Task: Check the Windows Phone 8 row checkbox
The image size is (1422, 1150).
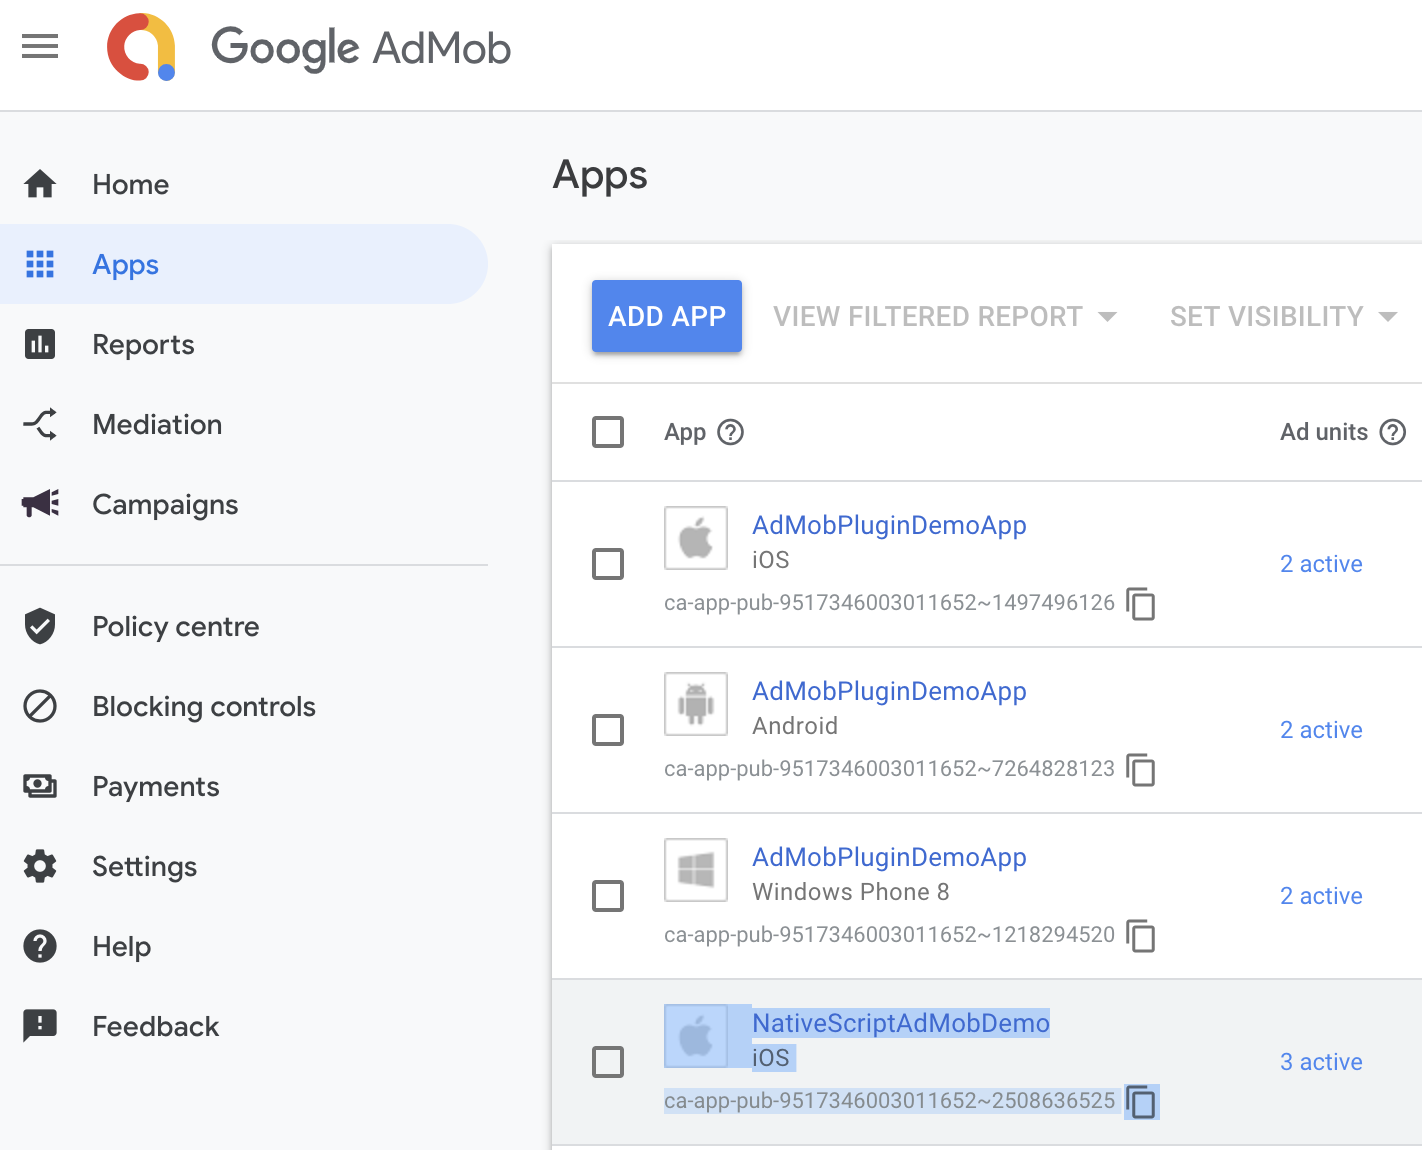Action: pyautogui.click(x=608, y=896)
